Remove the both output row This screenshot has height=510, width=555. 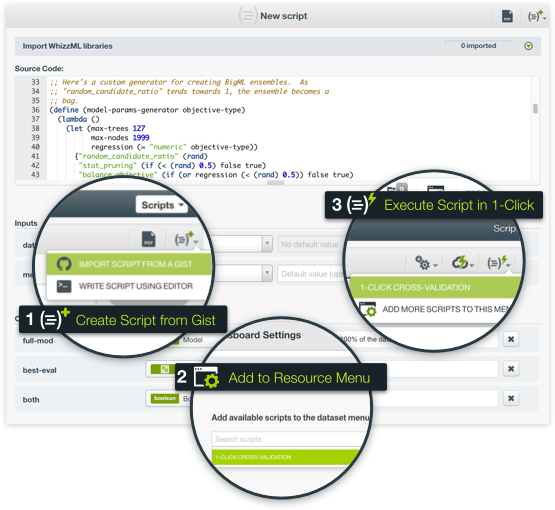coord(511,398)
